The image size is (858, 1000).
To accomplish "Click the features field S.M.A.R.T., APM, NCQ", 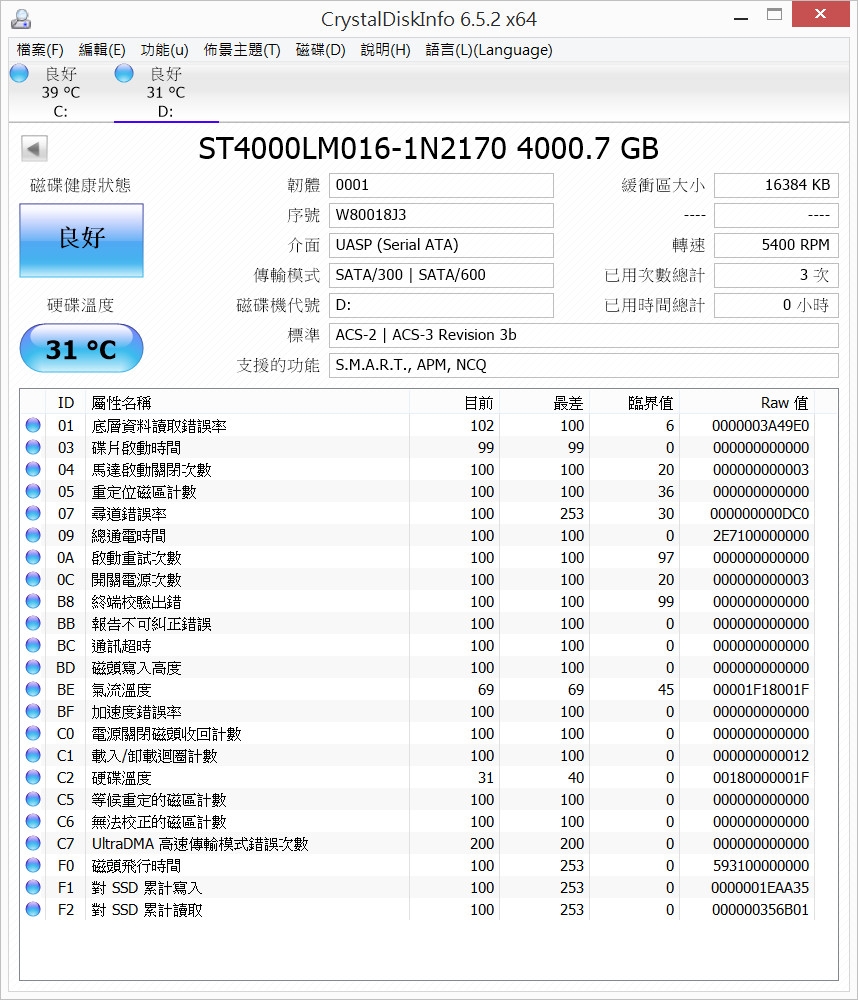I will tap(584, 365).
